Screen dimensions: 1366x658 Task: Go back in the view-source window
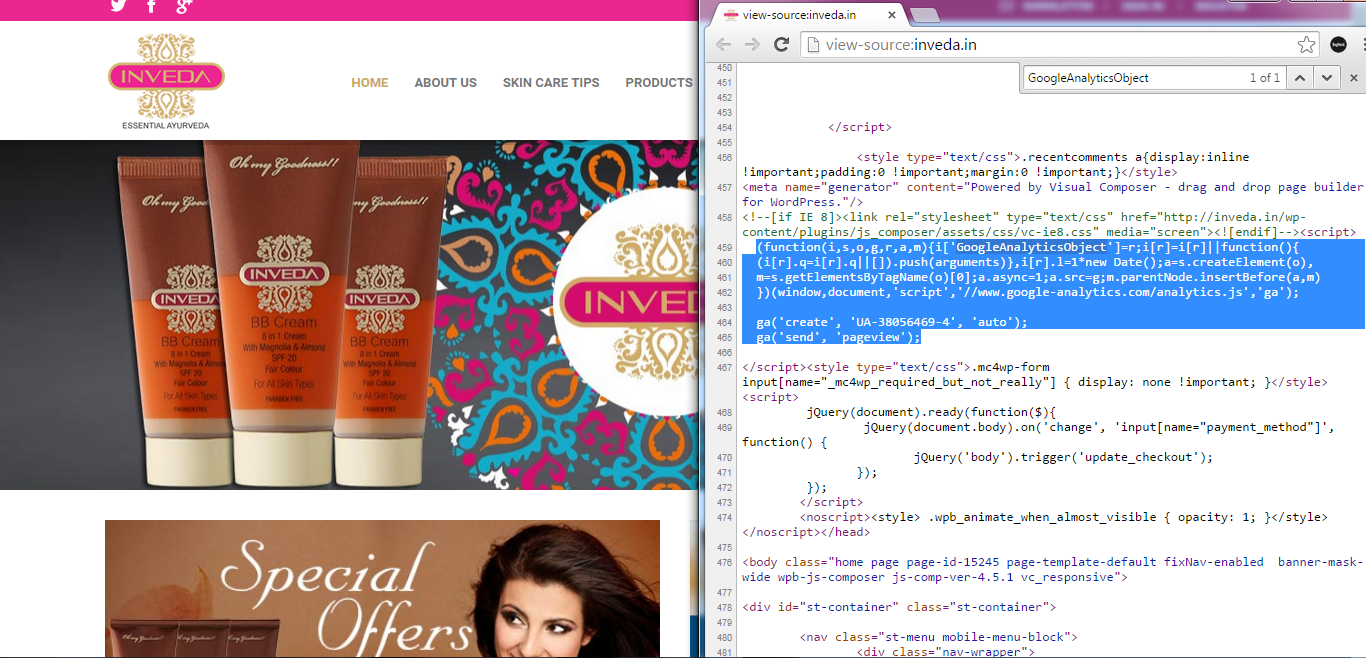(x=723, y=45)
